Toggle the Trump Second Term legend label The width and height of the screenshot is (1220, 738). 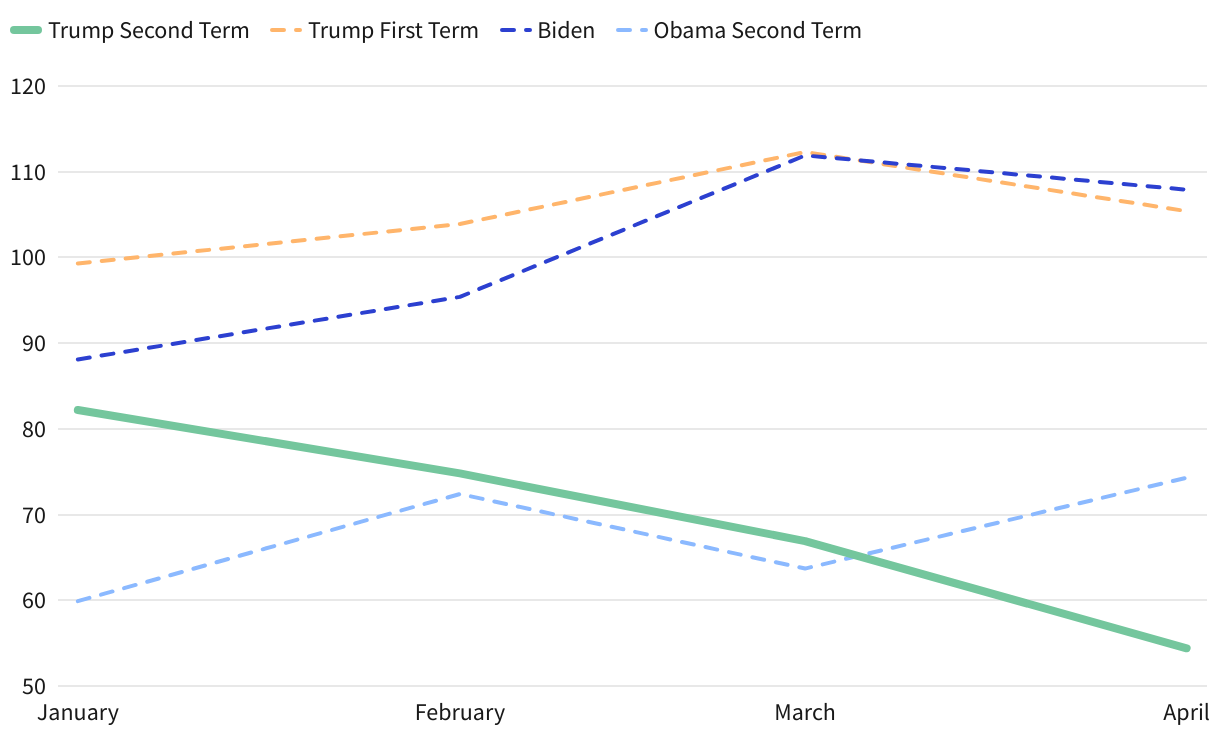point(148,31)
